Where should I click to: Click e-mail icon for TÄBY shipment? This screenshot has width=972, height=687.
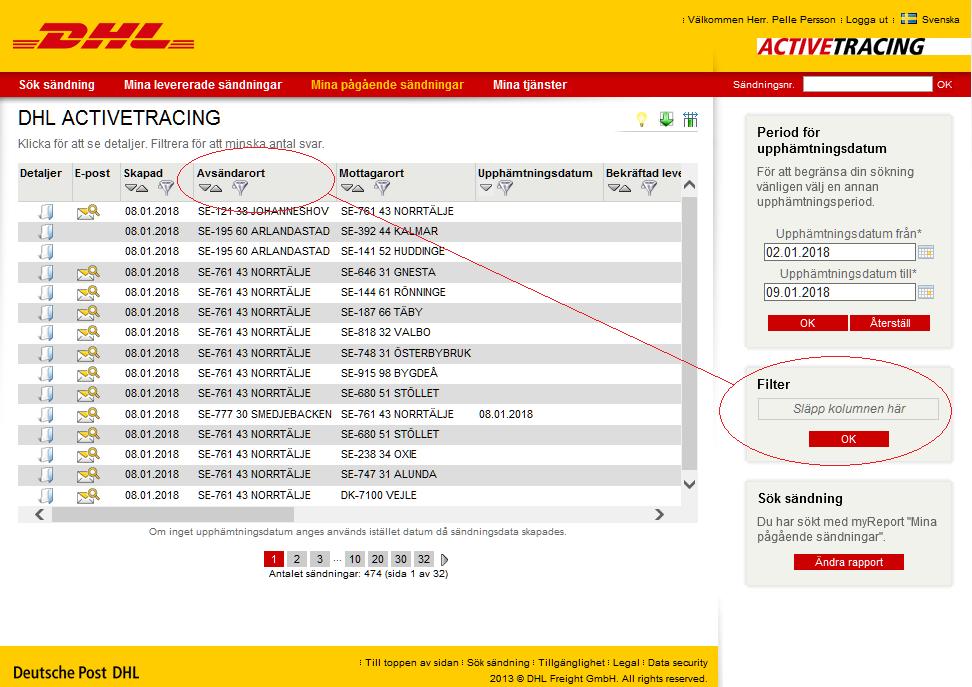88,312
